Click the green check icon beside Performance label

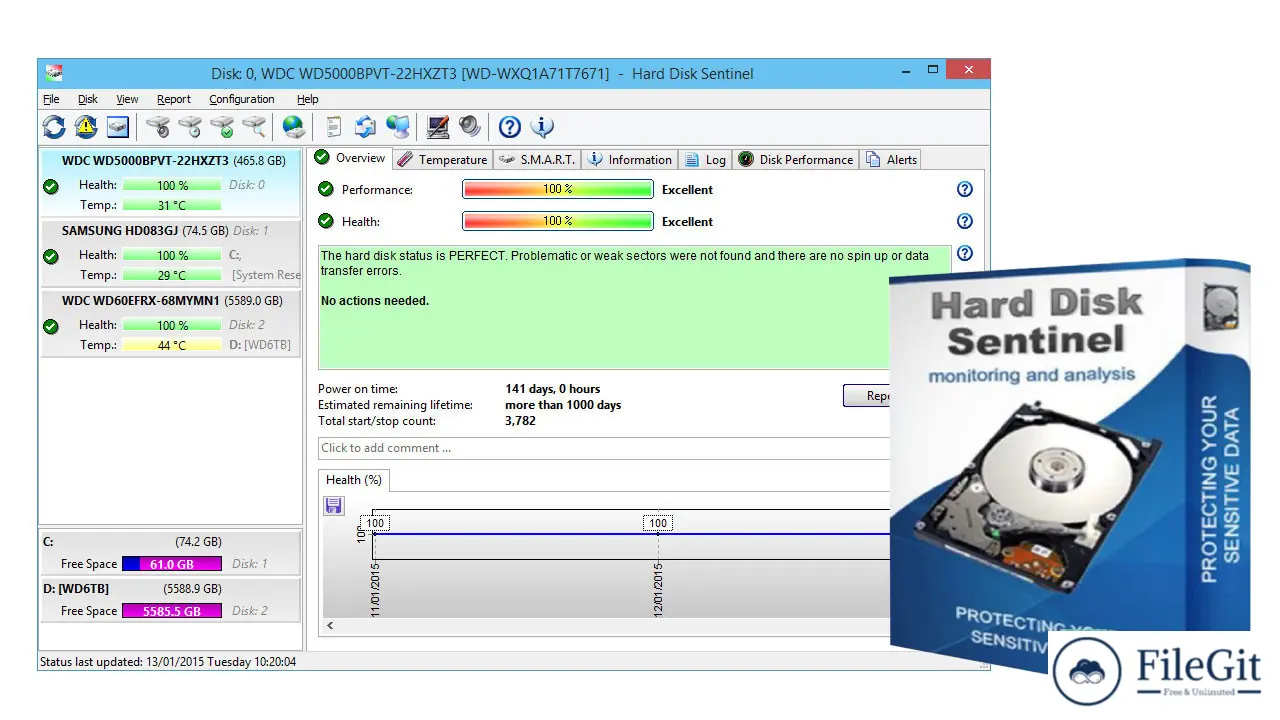click(325, 189)
